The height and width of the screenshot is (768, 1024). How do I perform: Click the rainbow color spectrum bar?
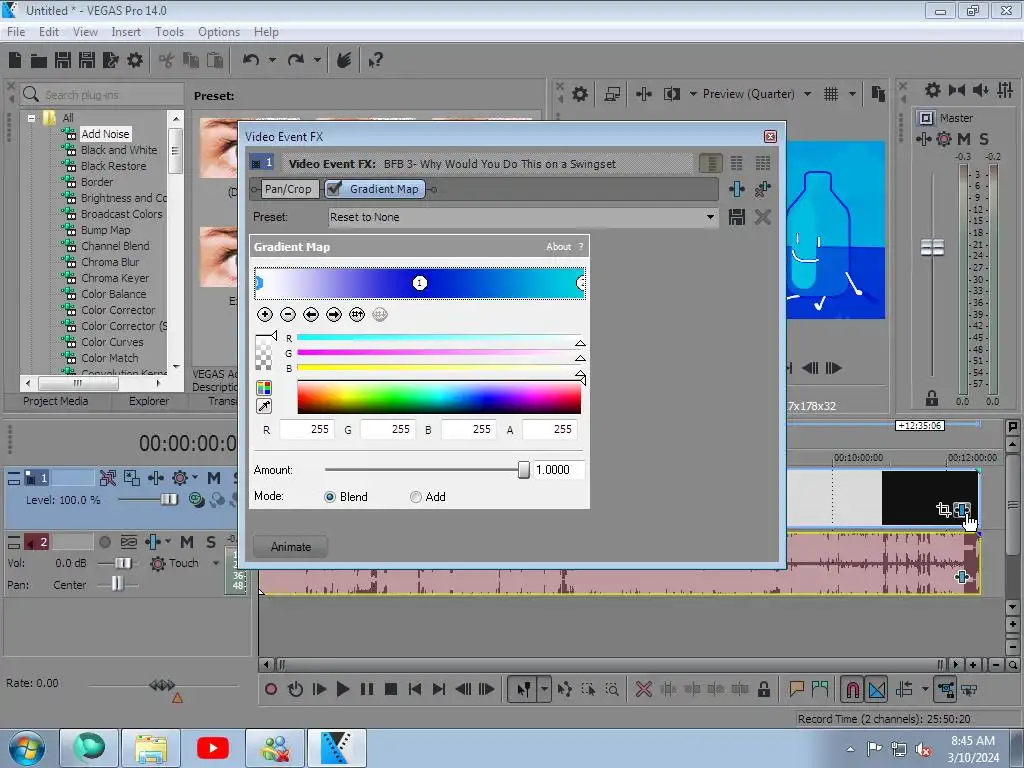(x=439, y=398)
